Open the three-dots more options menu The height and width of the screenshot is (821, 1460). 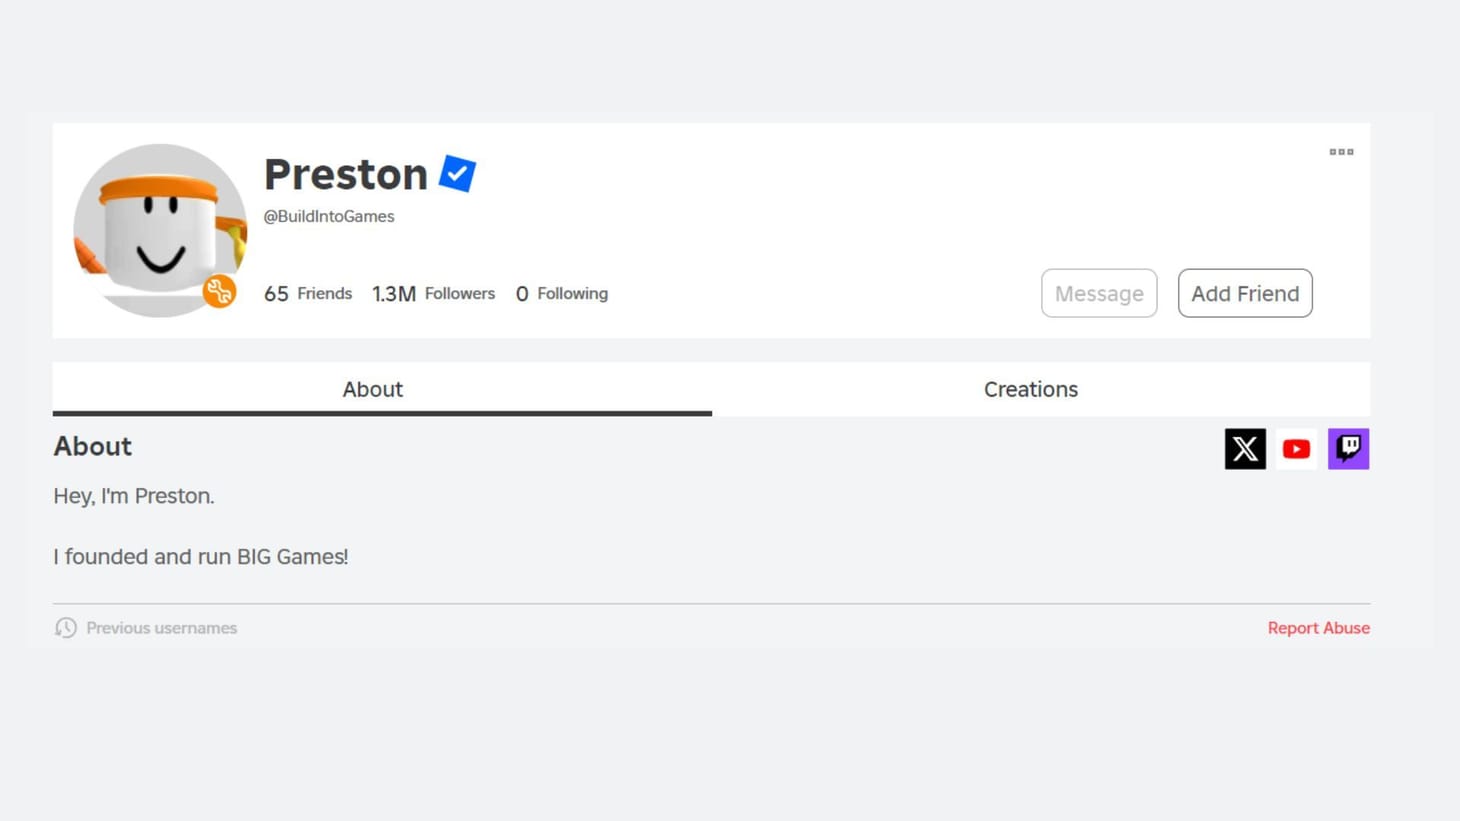point(1341,152)
